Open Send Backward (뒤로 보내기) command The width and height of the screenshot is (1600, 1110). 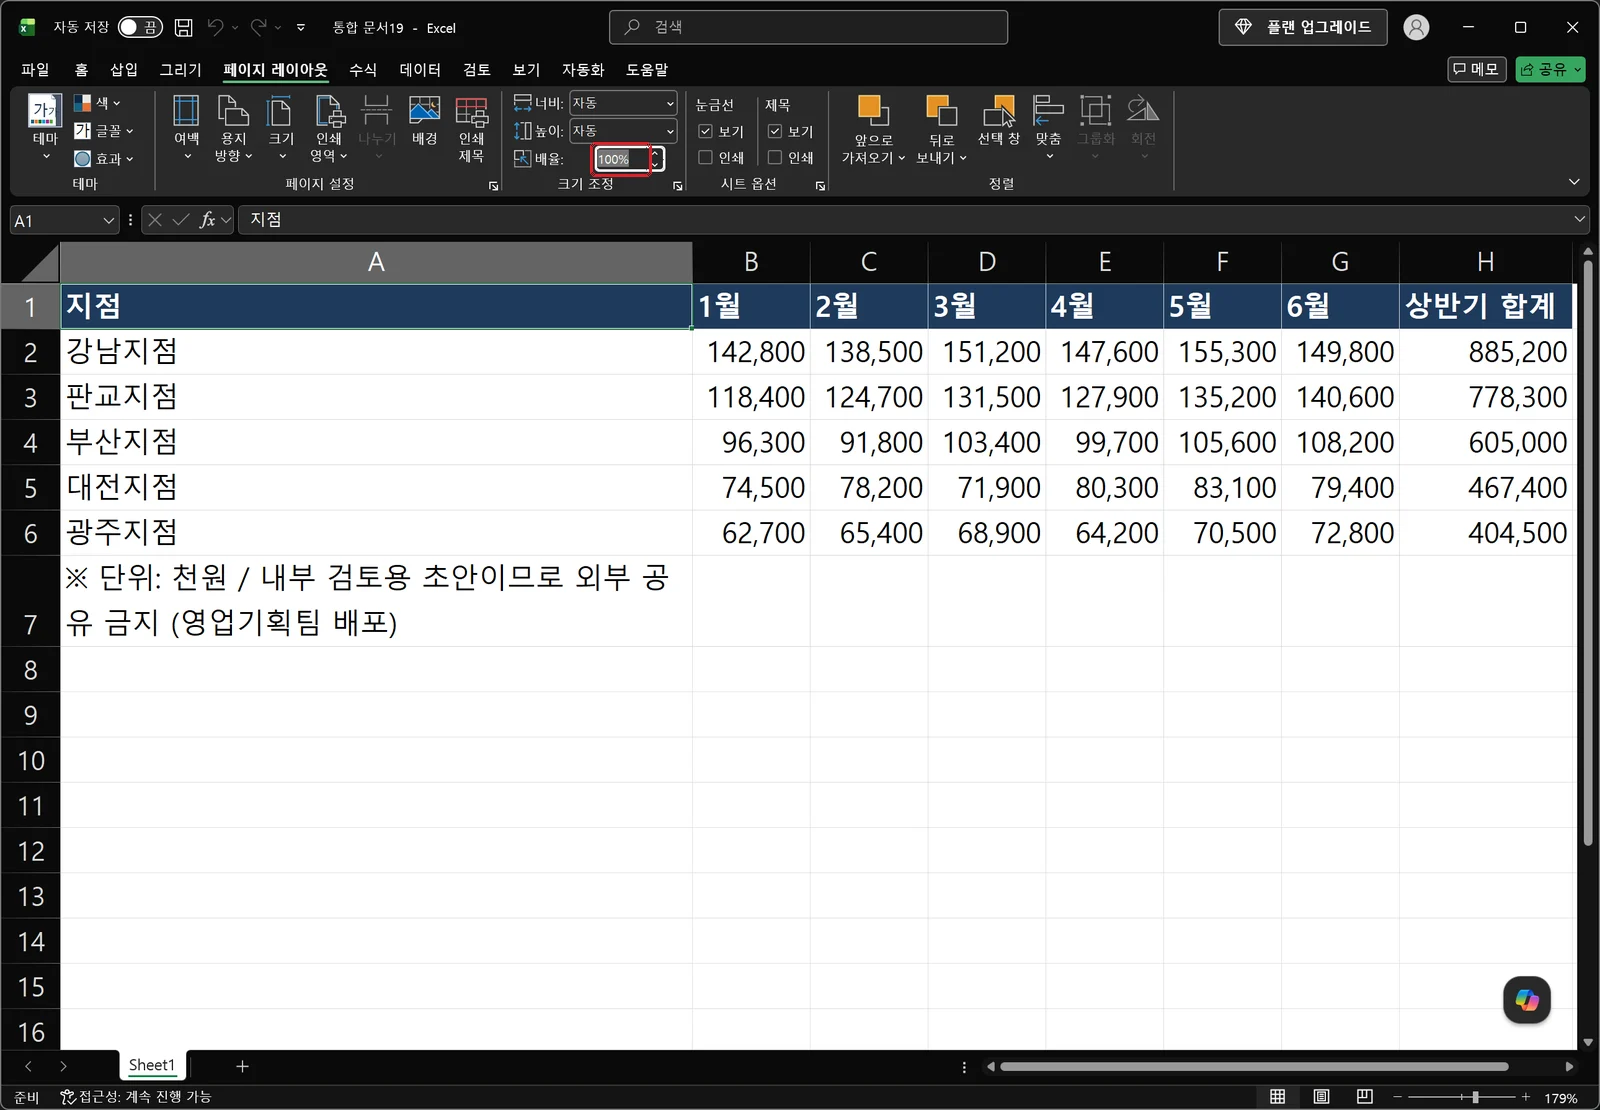pyautogui.click(x=941, y=130)
